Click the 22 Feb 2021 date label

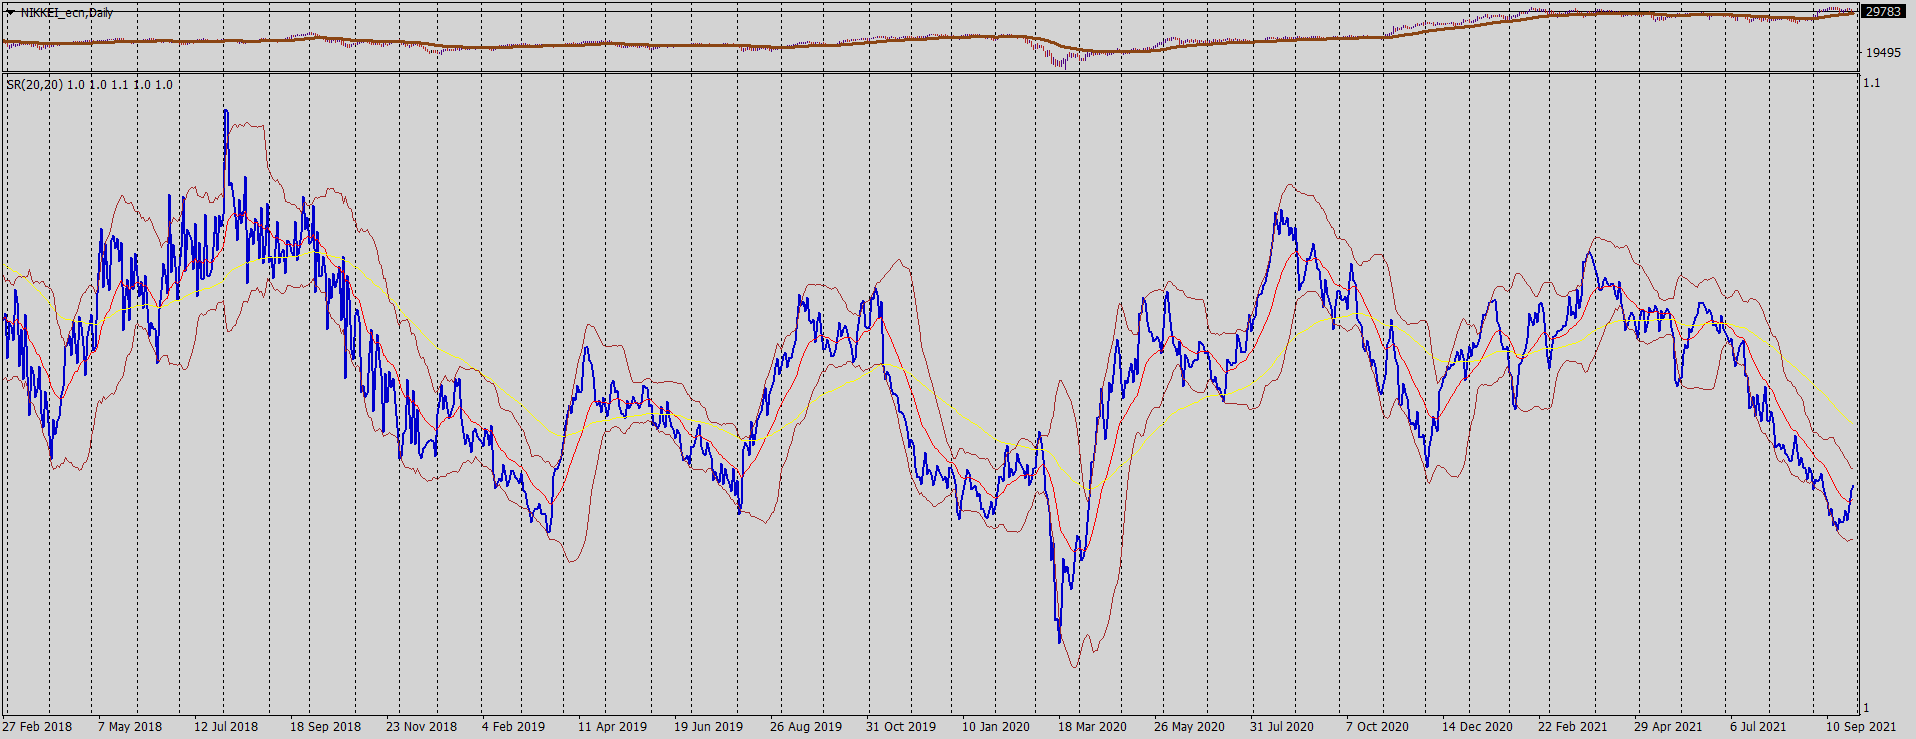coord(1573,727)
